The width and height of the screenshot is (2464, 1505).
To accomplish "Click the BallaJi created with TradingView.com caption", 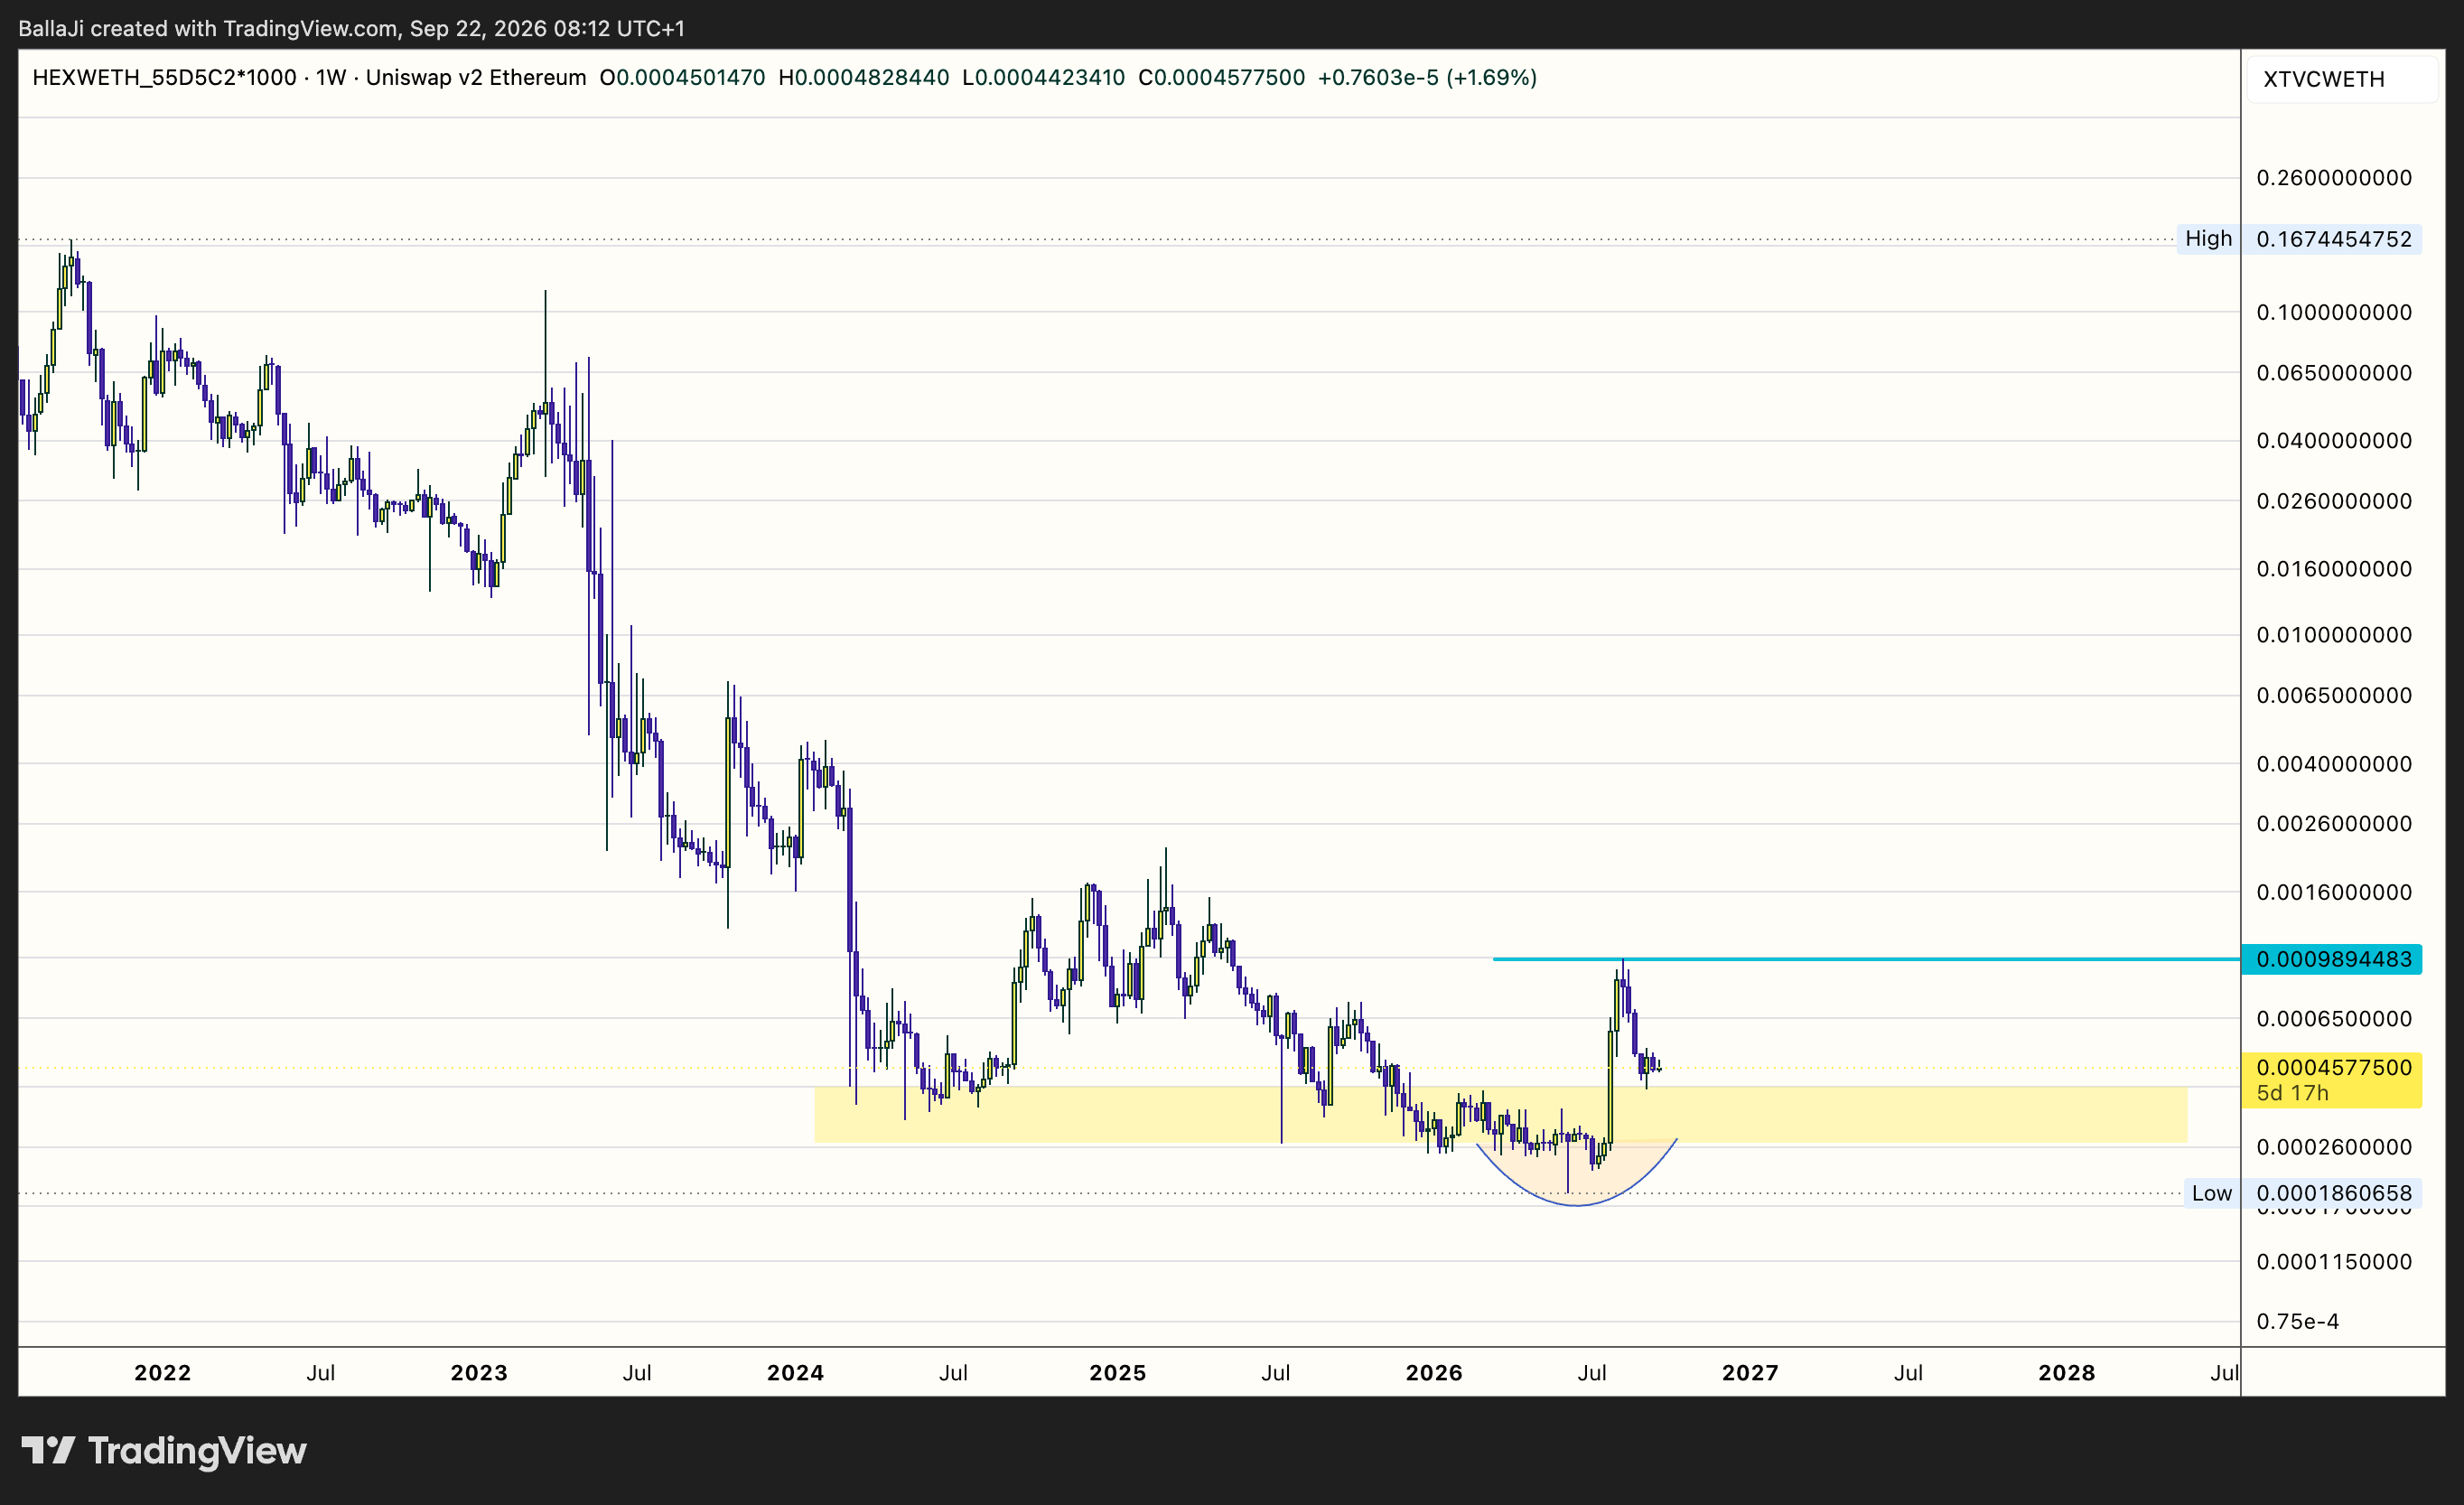I will coord(351,28).
